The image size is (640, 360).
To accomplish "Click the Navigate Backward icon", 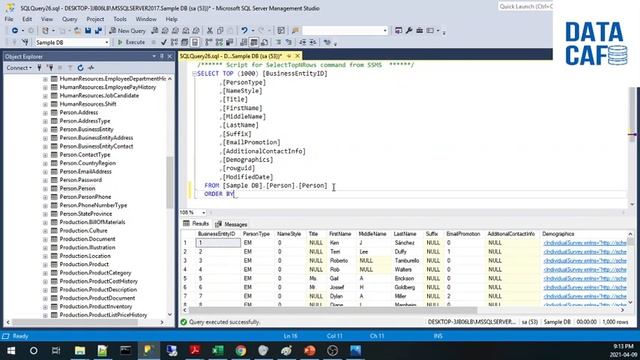I will [15, 31].
